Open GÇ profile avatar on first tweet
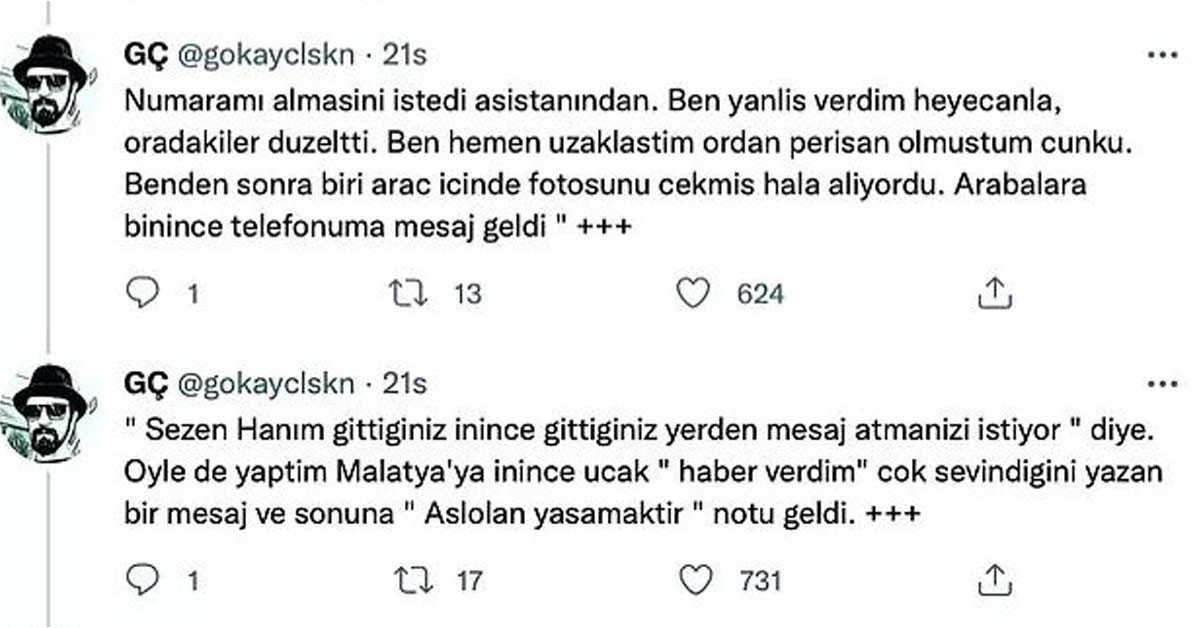 [x=52, y=82]
